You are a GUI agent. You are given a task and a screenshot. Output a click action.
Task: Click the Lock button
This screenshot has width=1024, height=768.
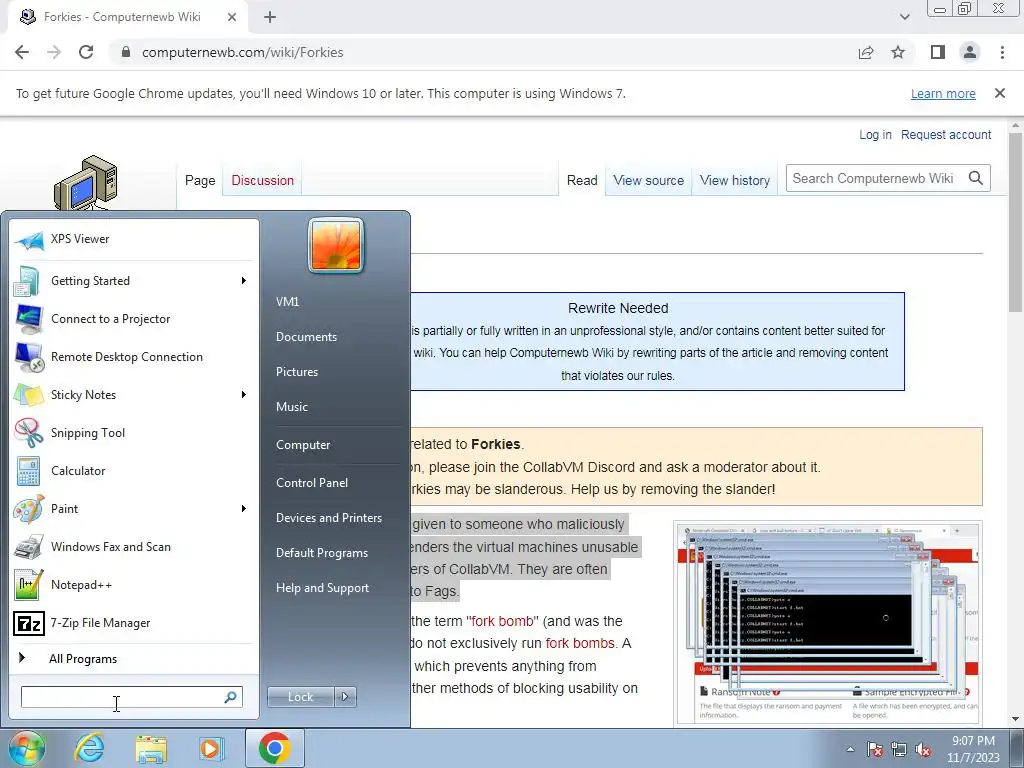[300, 697]
